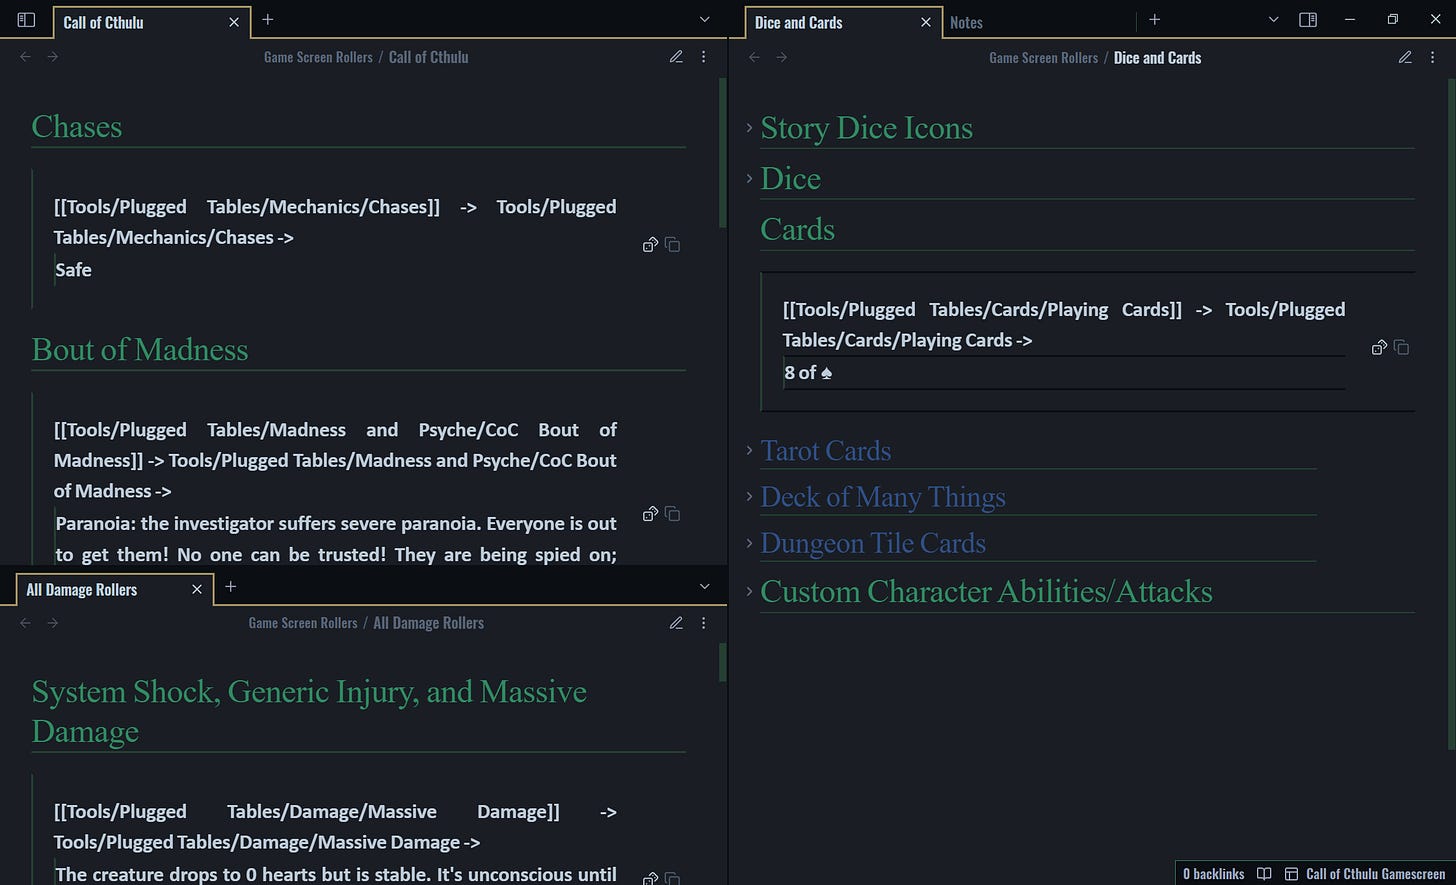The image size is (1456, 885).
Task: Select the Call of Cthulu tab
Action: [x=150, y=22]
